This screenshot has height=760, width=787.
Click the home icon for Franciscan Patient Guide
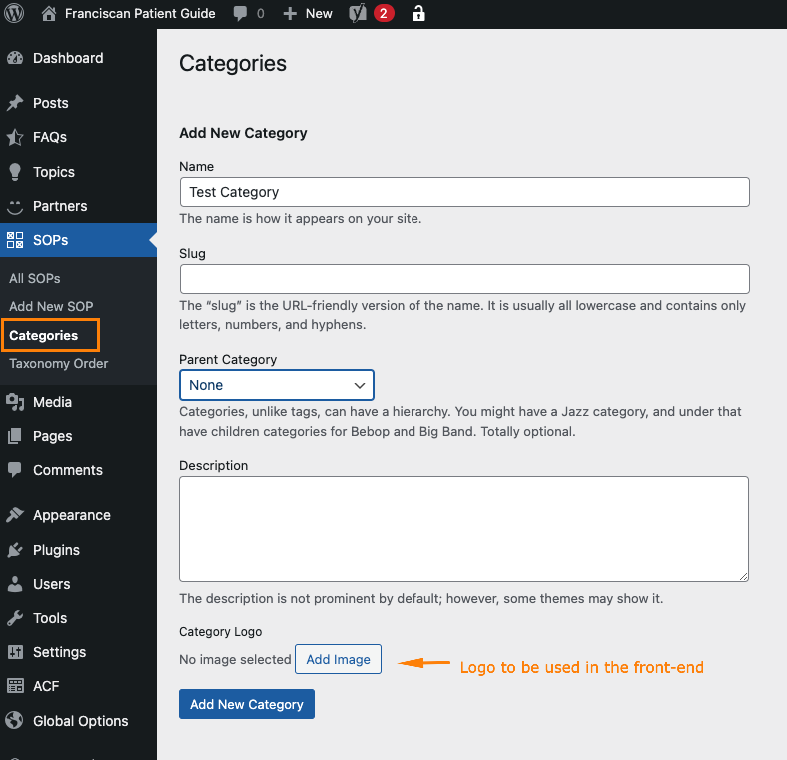click(49, 14)
